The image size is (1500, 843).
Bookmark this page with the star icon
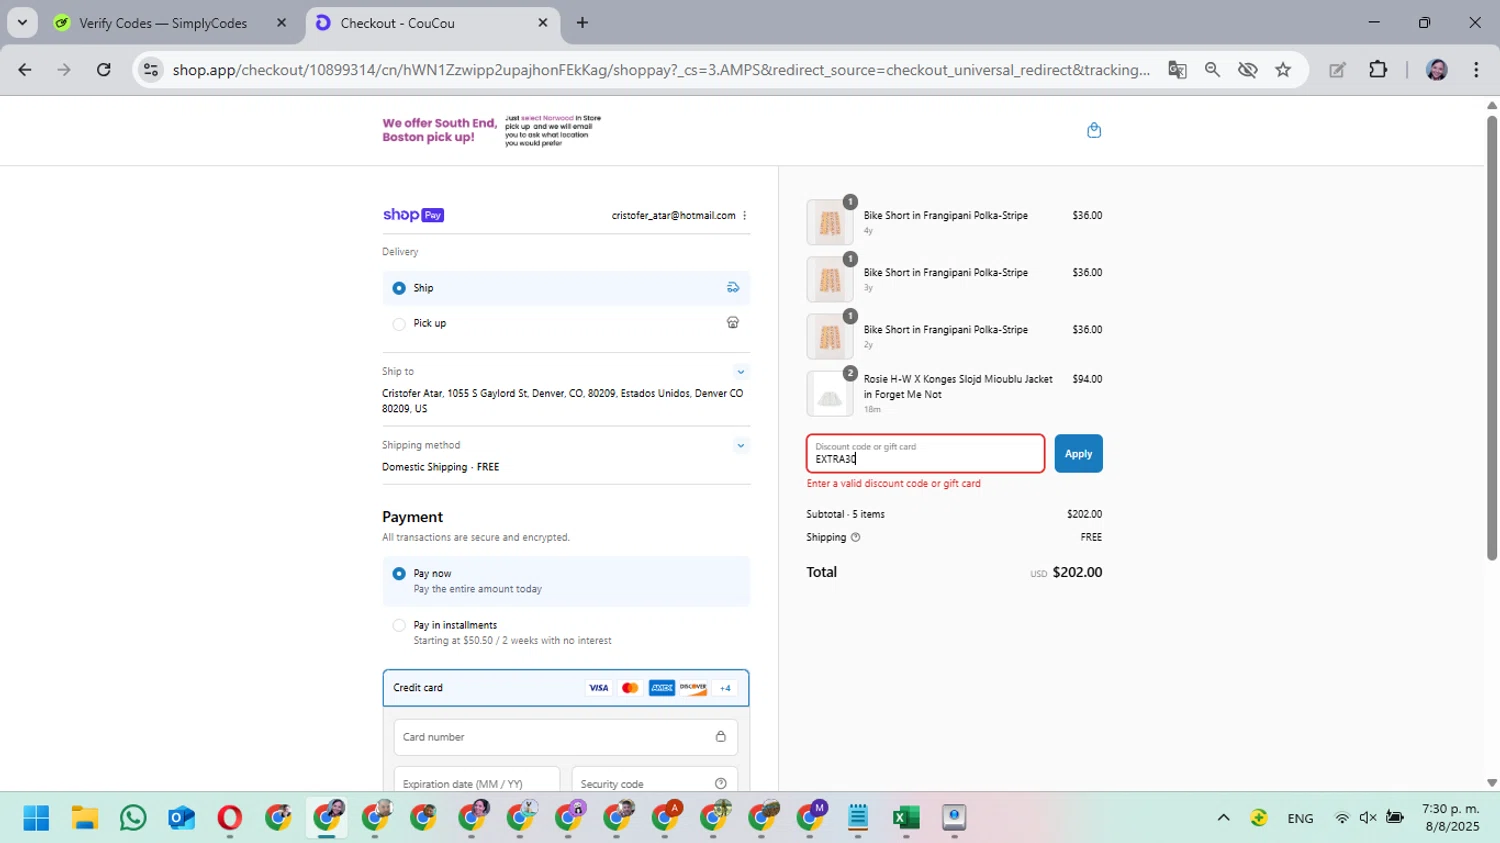coord(1283,70)
